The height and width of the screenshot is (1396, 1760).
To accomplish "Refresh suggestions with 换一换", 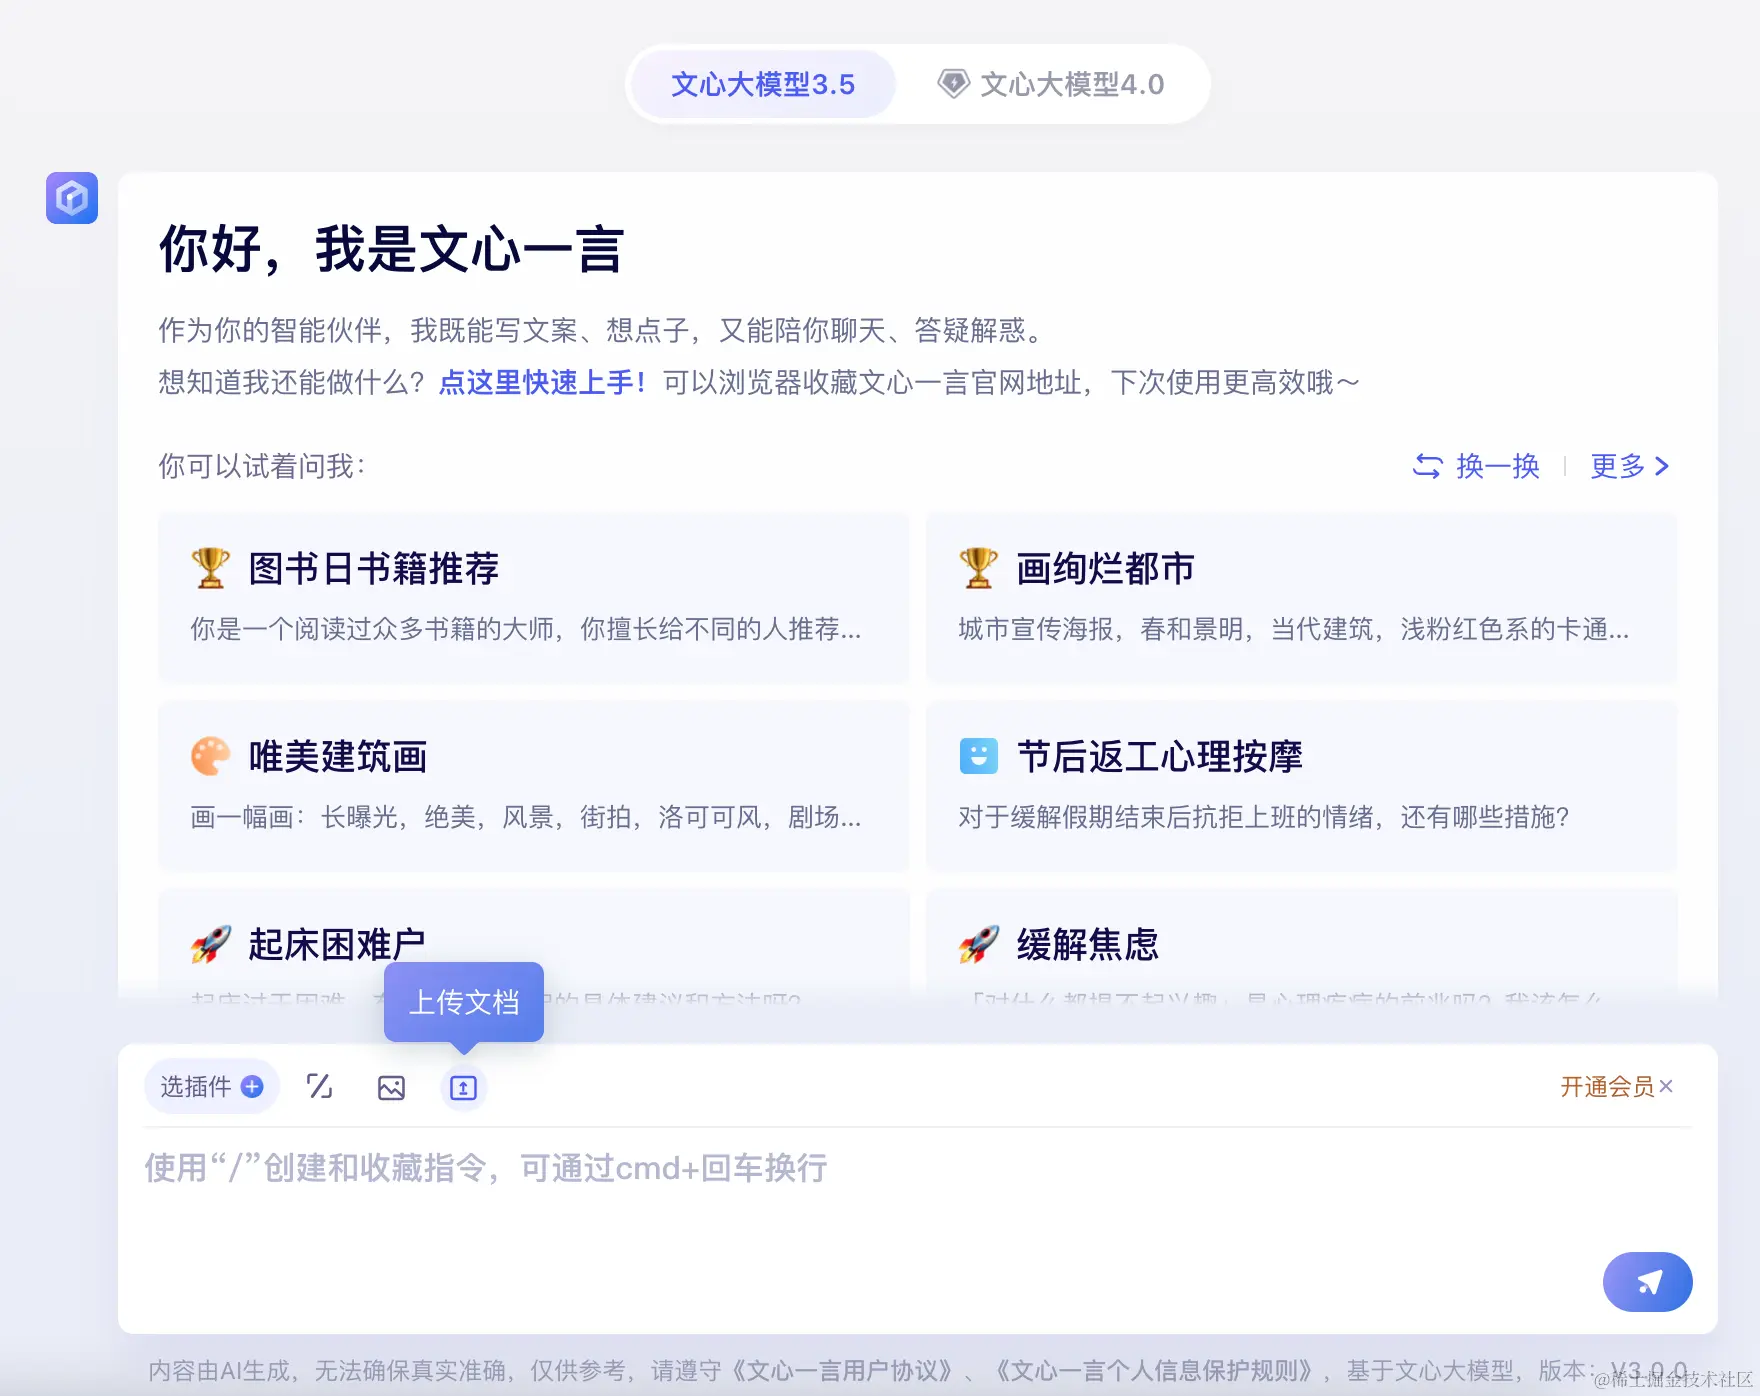I will 1476,466.
